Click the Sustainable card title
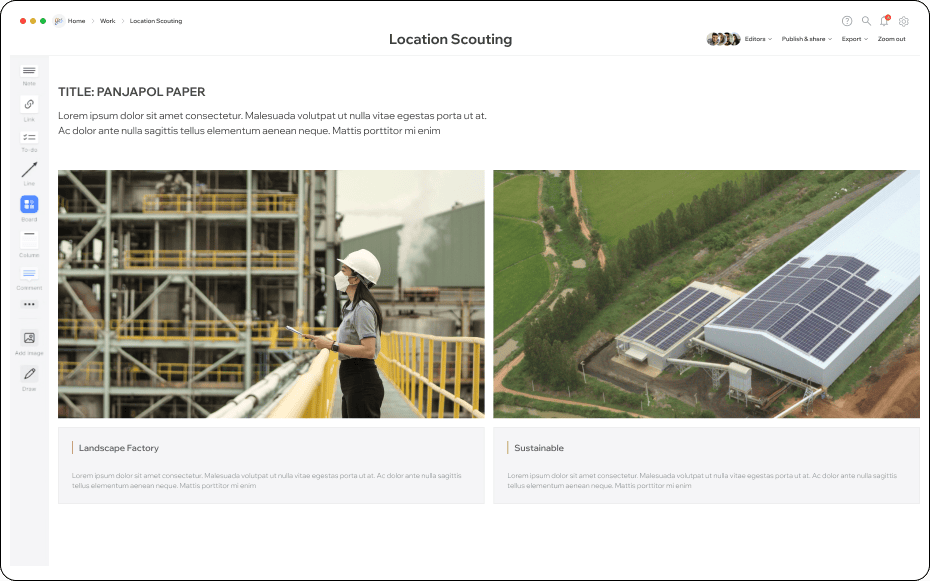The image size is (930, 581). [x=539, y=448]
